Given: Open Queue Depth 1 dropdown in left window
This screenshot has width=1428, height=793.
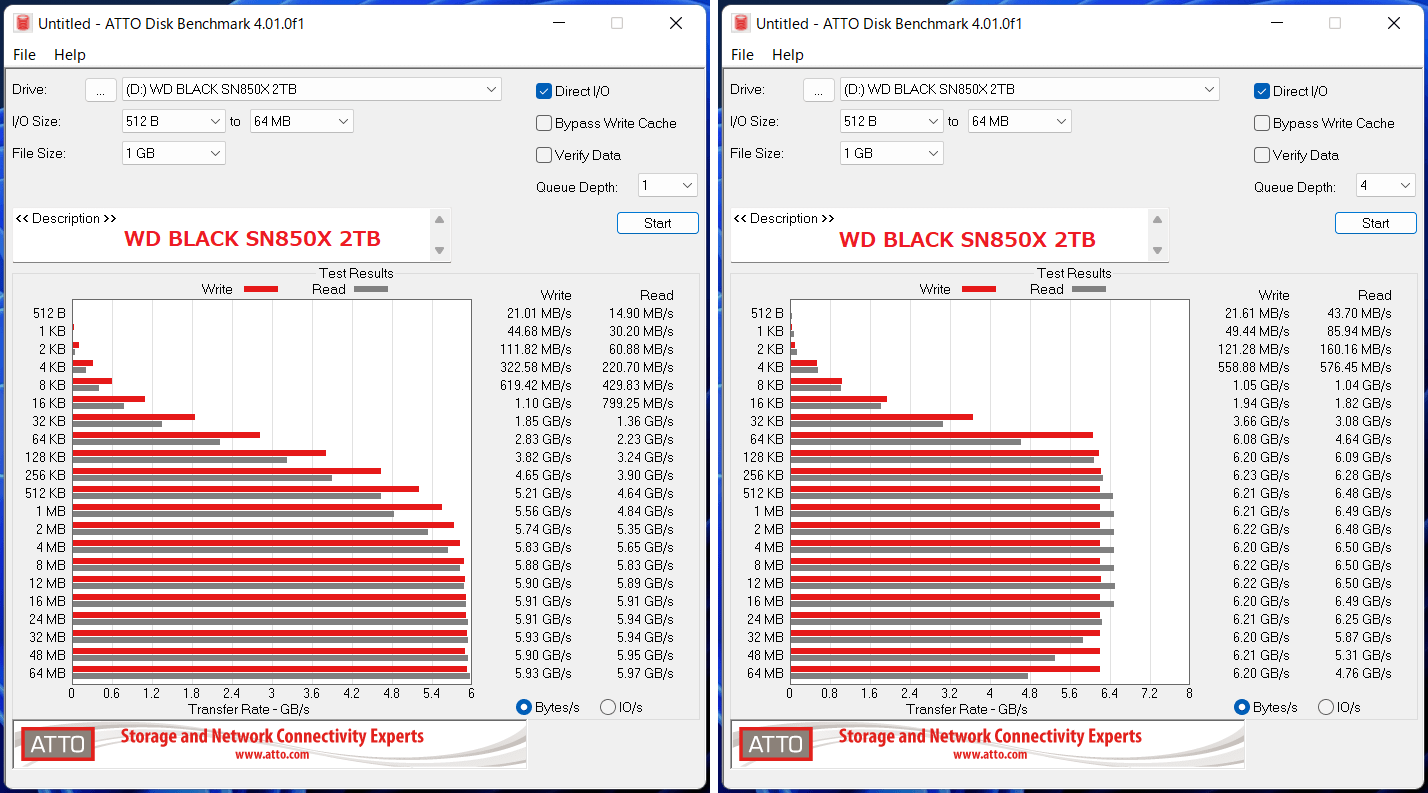Looking at the screenshot, I should coord(668,185).
